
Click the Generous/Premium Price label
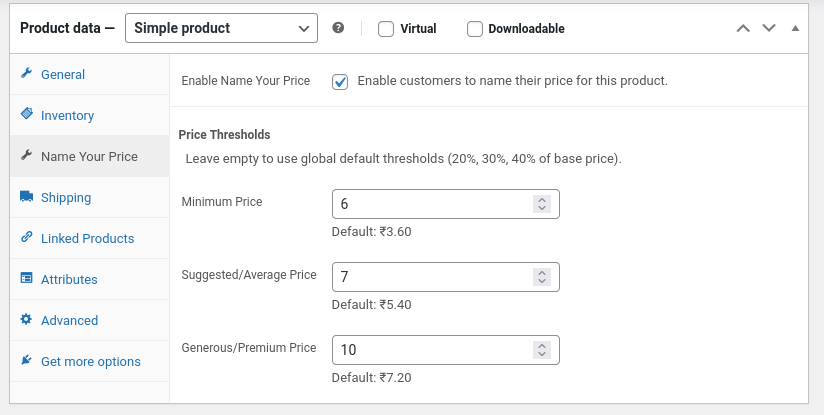click(x=249, y=348)
